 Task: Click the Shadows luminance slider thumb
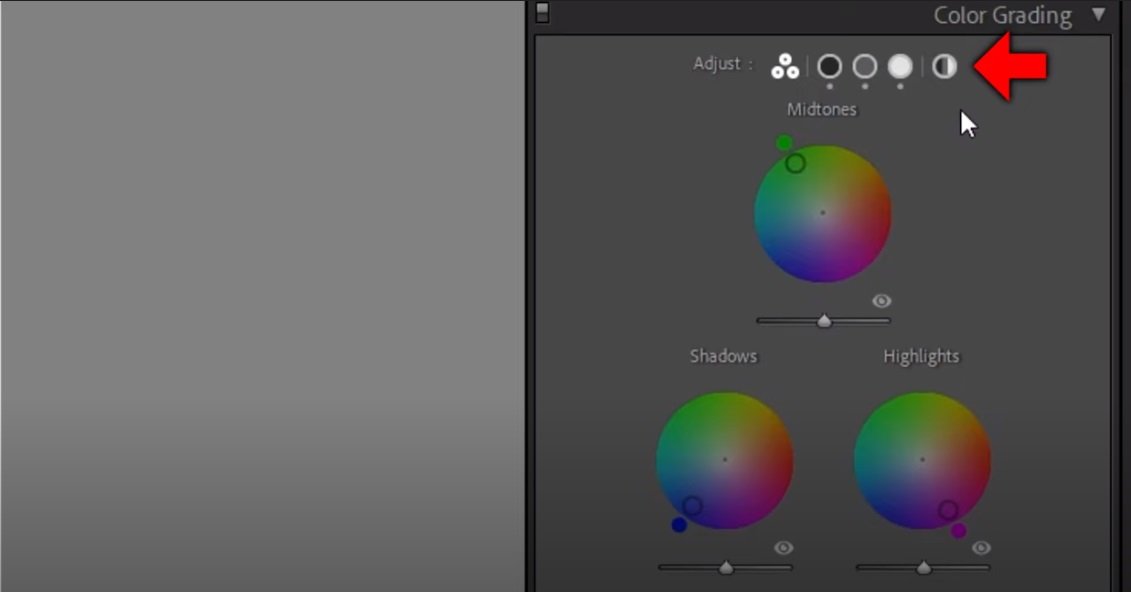click(726, 568)
